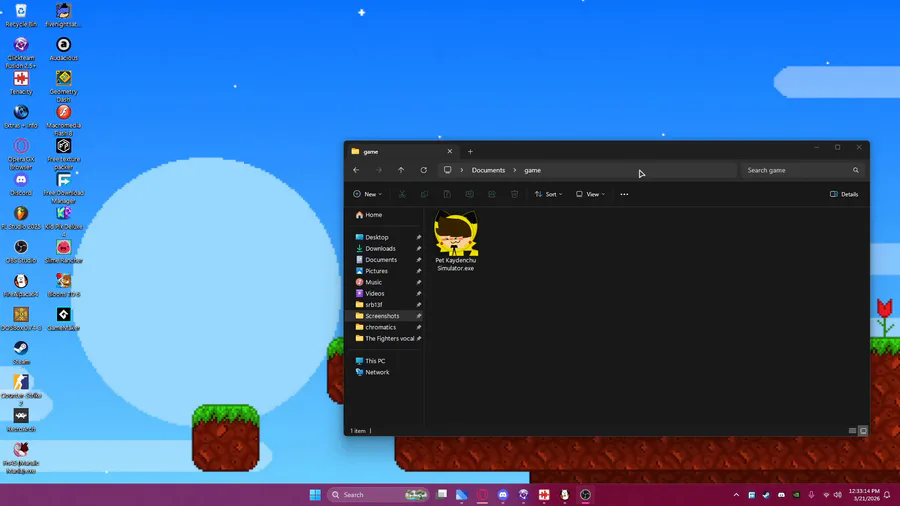Open the notifications bell
Viewport: 900px width, 506px height.
click(x=887, y=495)
